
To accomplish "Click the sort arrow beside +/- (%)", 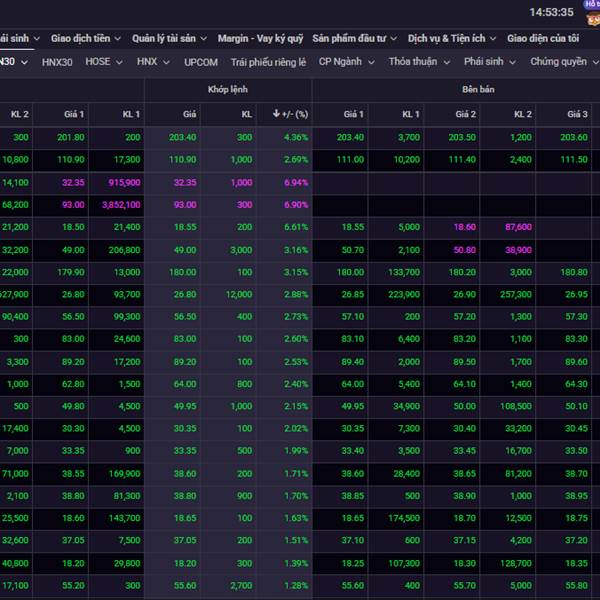I will (x=276, y=114).
